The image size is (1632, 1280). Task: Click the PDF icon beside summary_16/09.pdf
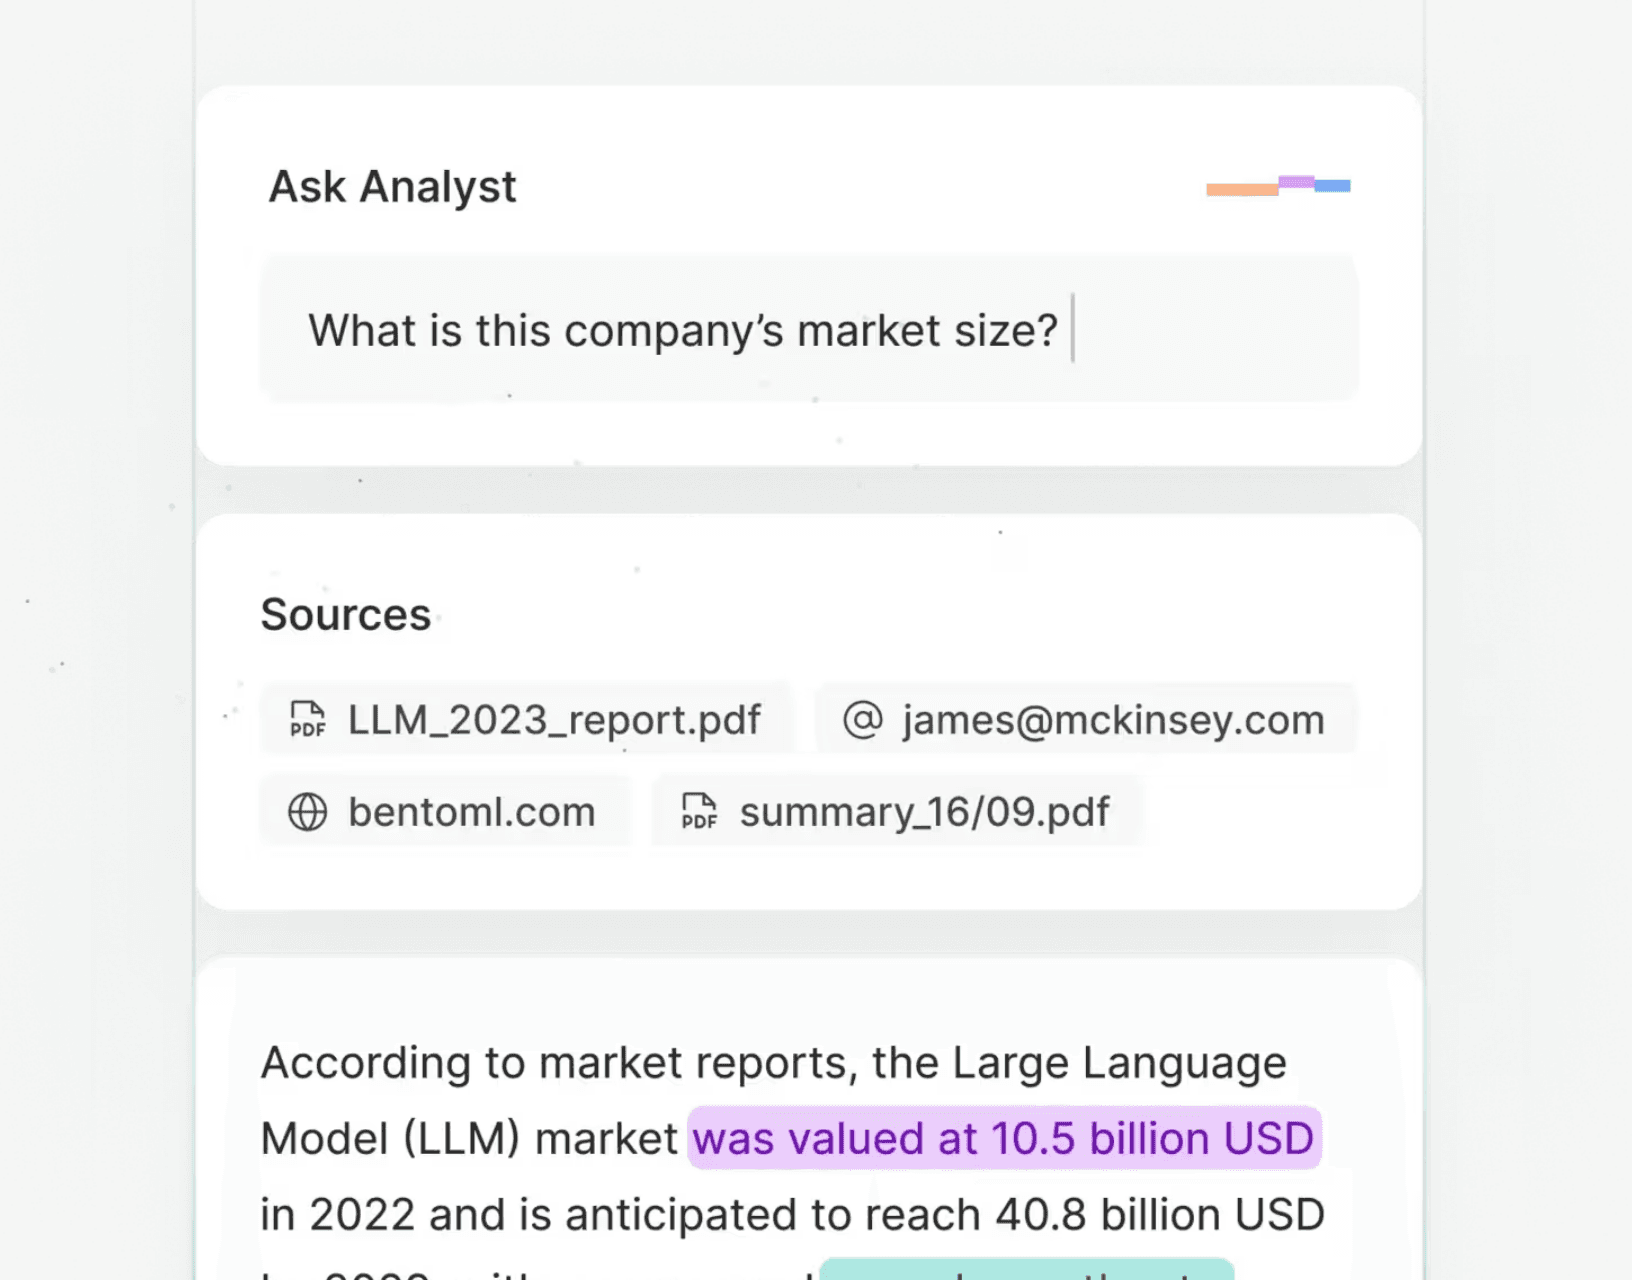[x=699, y=811]
